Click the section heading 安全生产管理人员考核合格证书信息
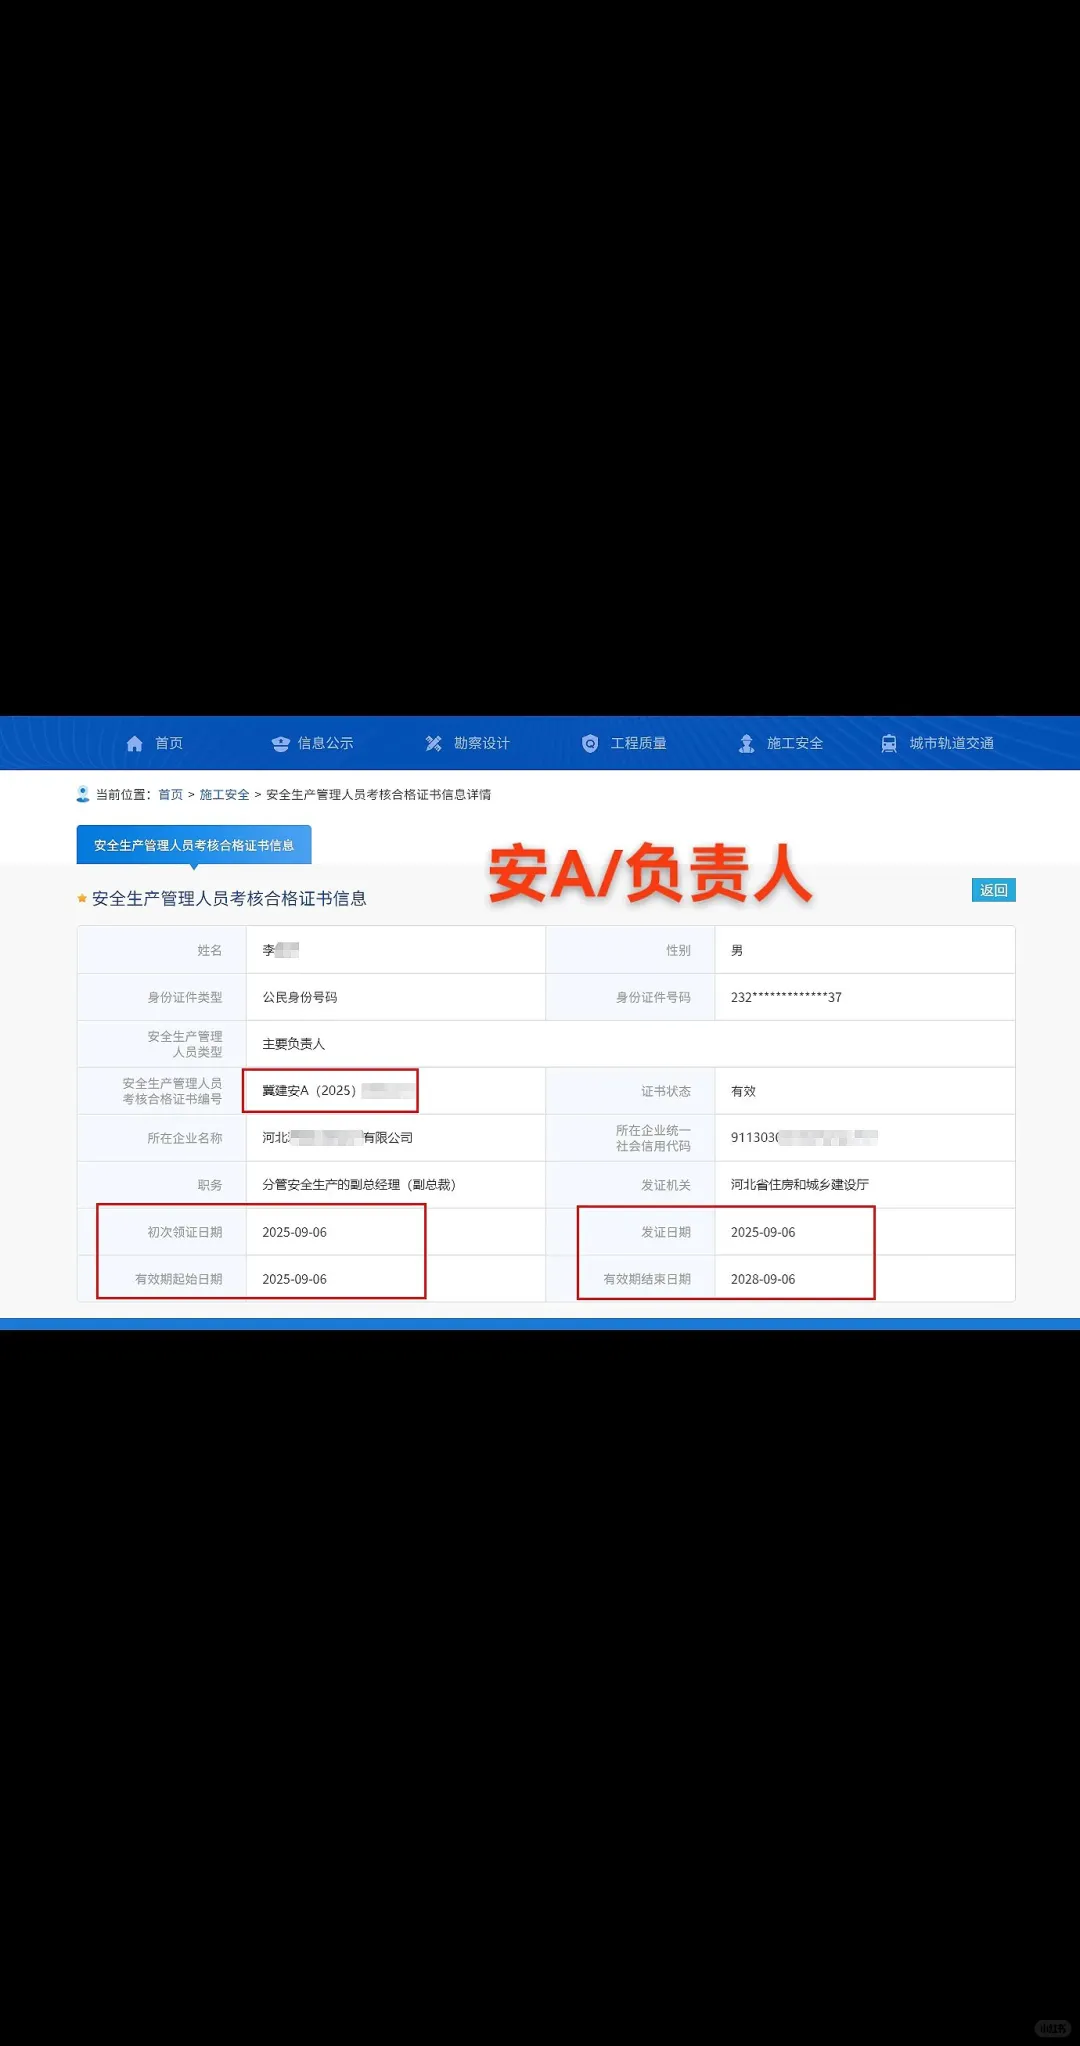This screenshot has height=2046, width=1080. 229,899
